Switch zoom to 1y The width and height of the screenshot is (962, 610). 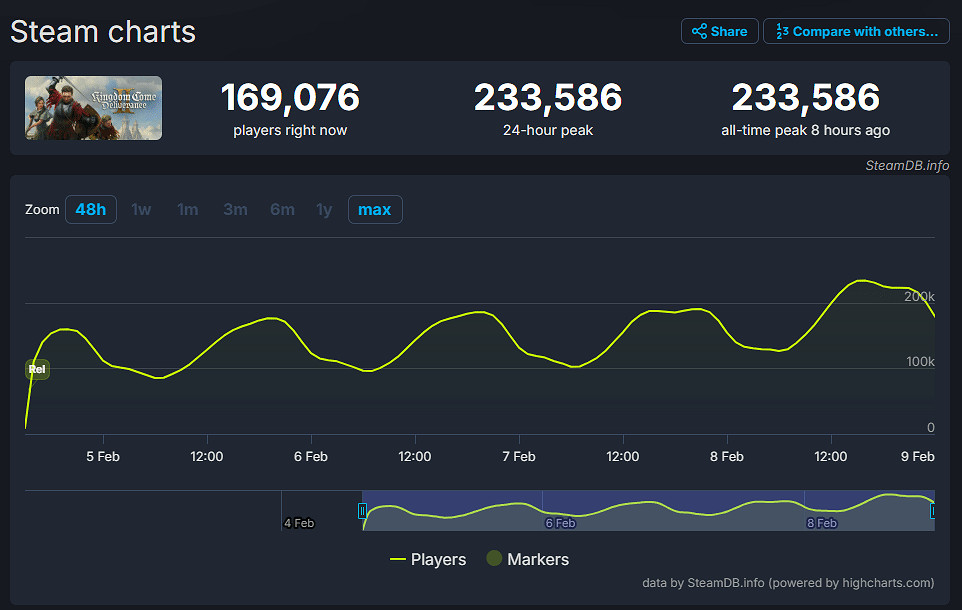point(324,209)
